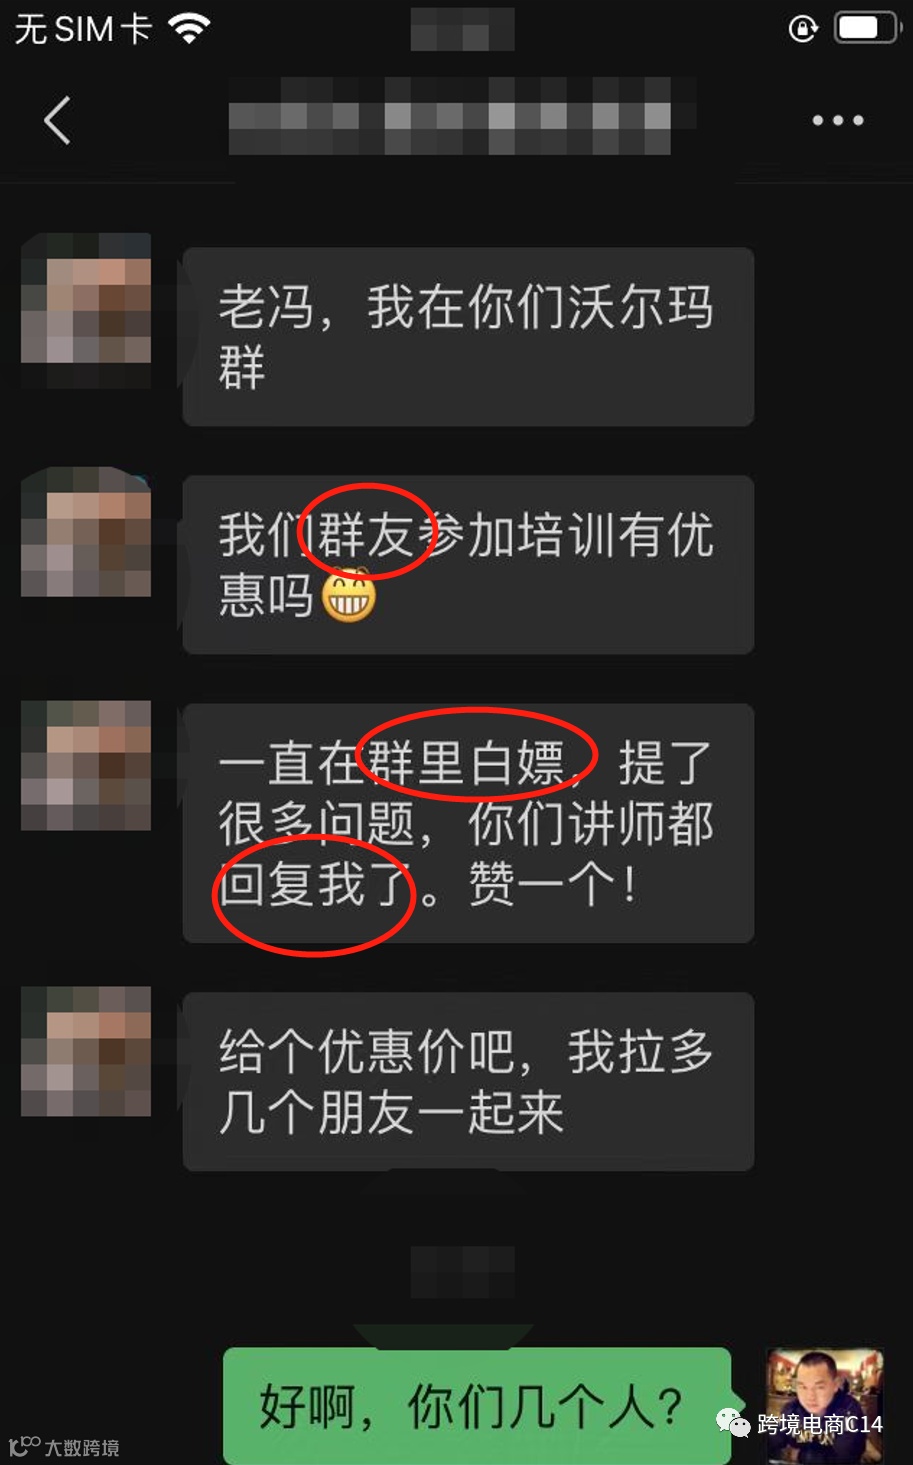Open avatar beside 给个优惠价吧 message
Viewport: 913px width, 1465px height.
86,1051
